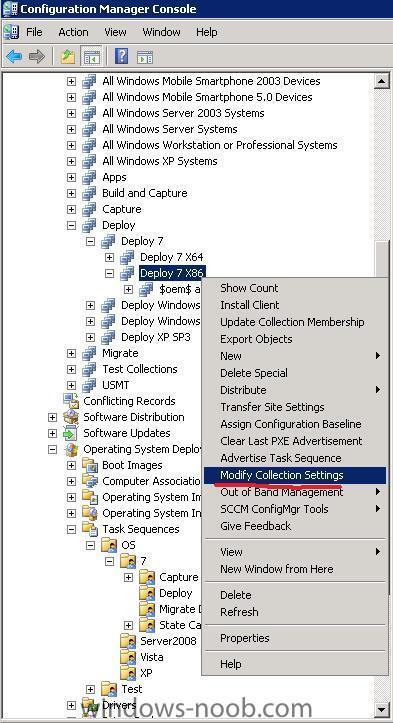Click the Software Distribution icon
The image size is (393, 723).
pos(71,417)
